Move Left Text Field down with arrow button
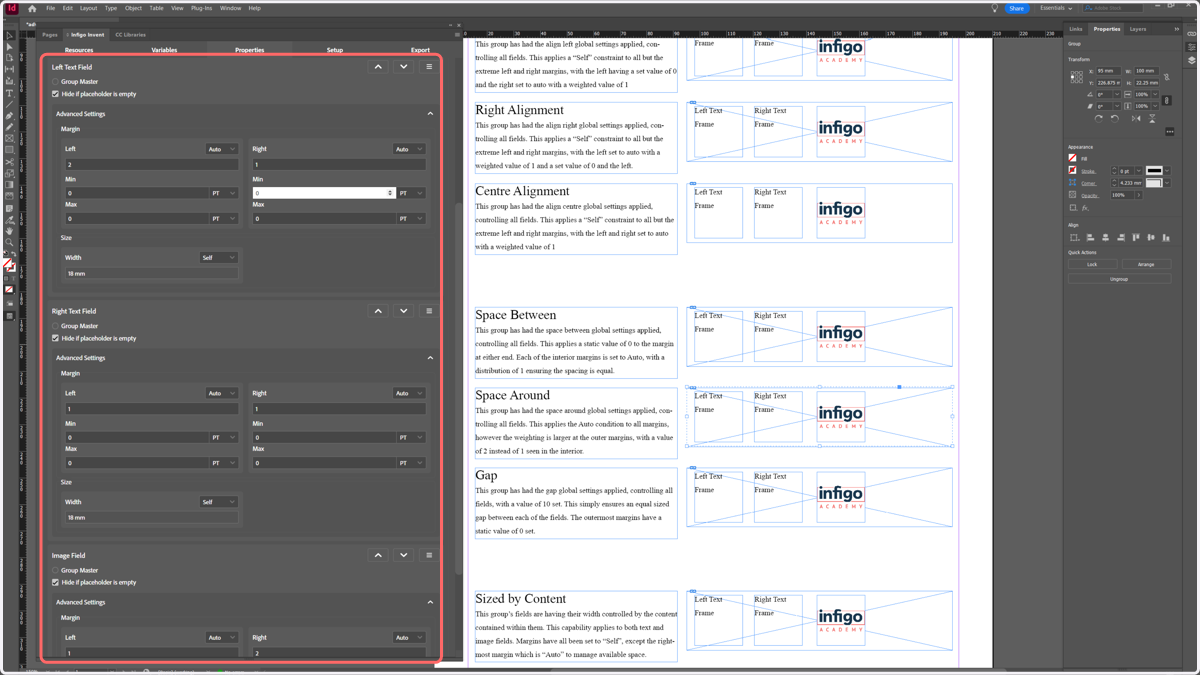1200x675 pixels. [x=404, y=67]
